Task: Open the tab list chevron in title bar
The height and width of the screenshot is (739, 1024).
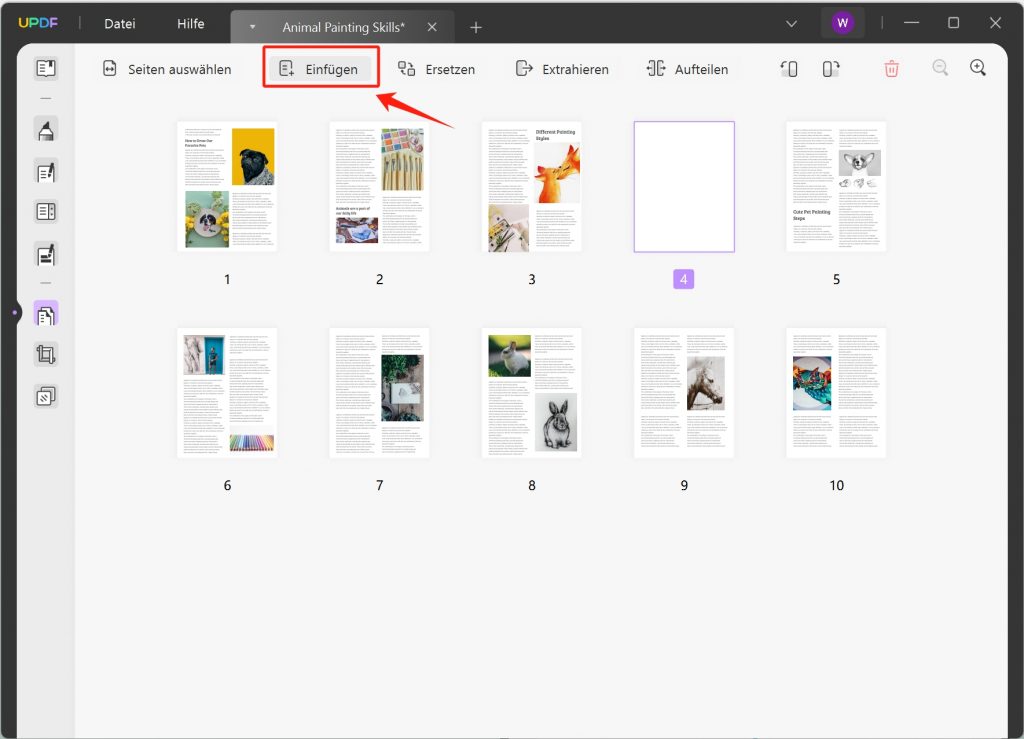Action: (x=791, y=24)
